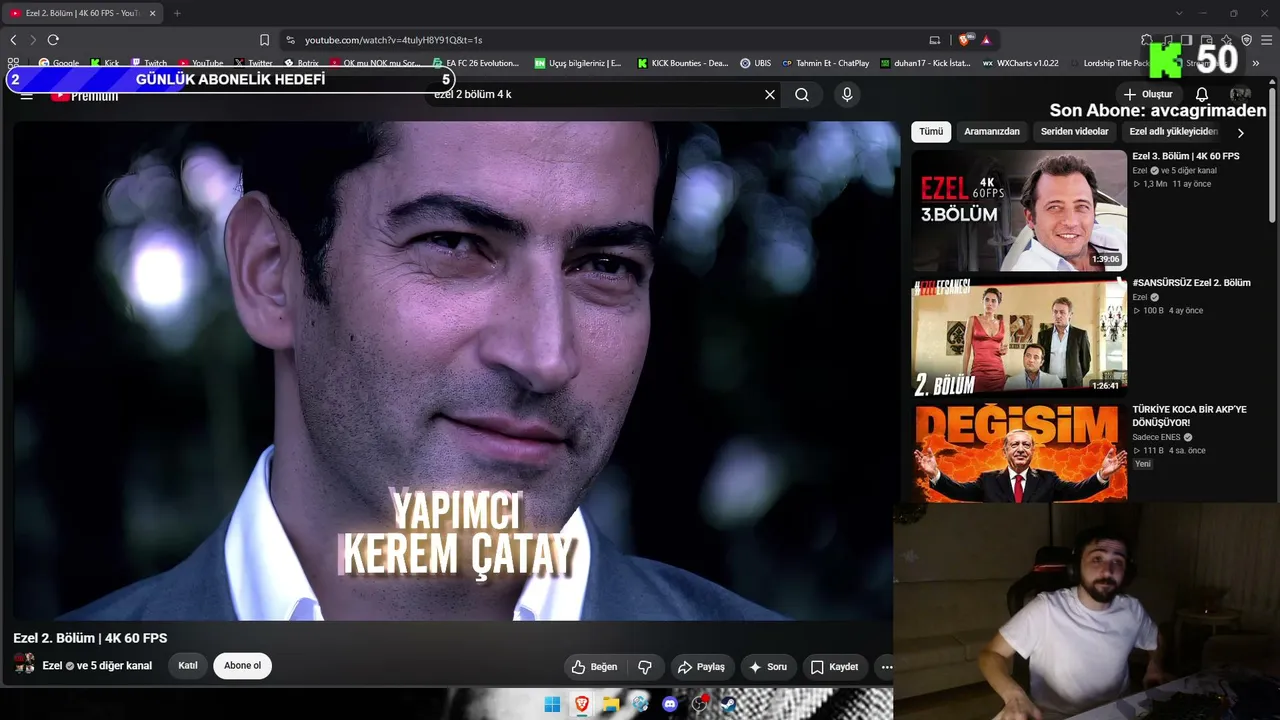Dislike the video with the thumbs-down

tap(645, 667)
